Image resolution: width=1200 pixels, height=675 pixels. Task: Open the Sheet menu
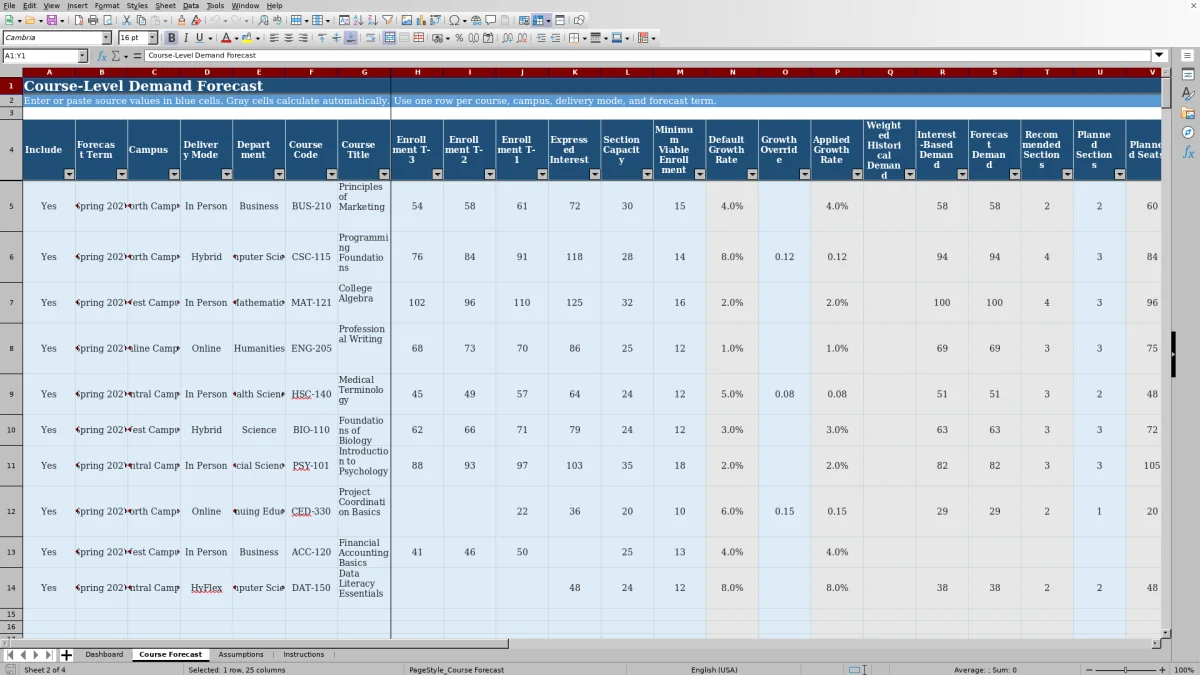pos(165,5)
